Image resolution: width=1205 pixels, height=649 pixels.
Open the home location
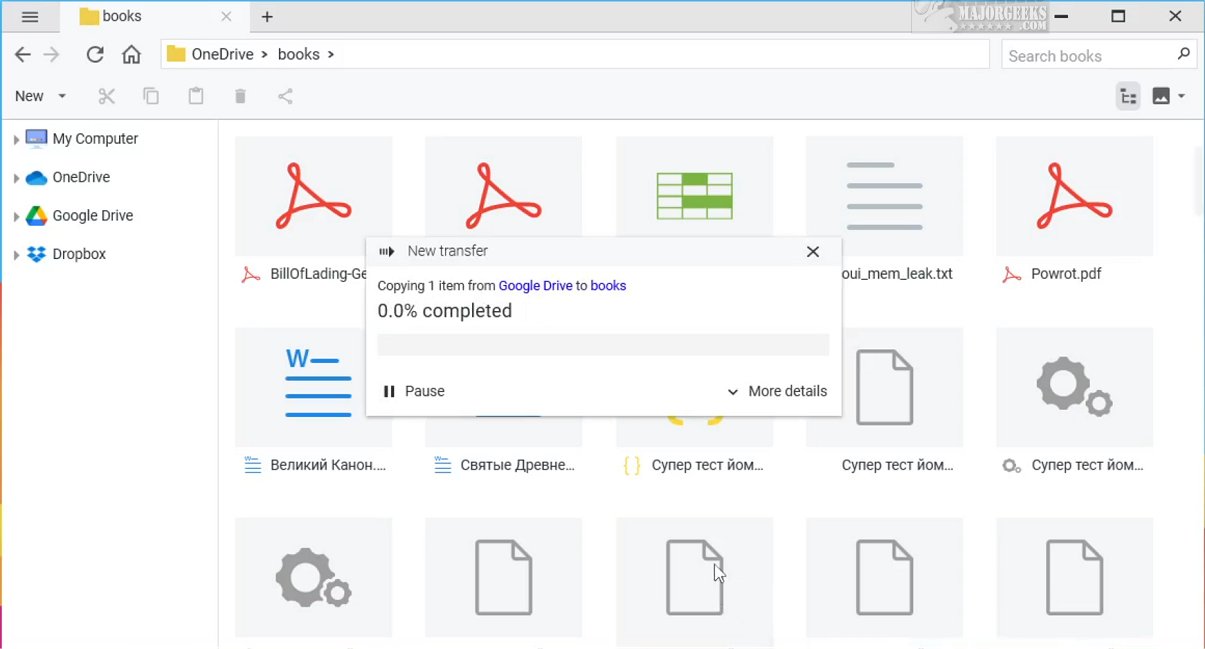131,55
